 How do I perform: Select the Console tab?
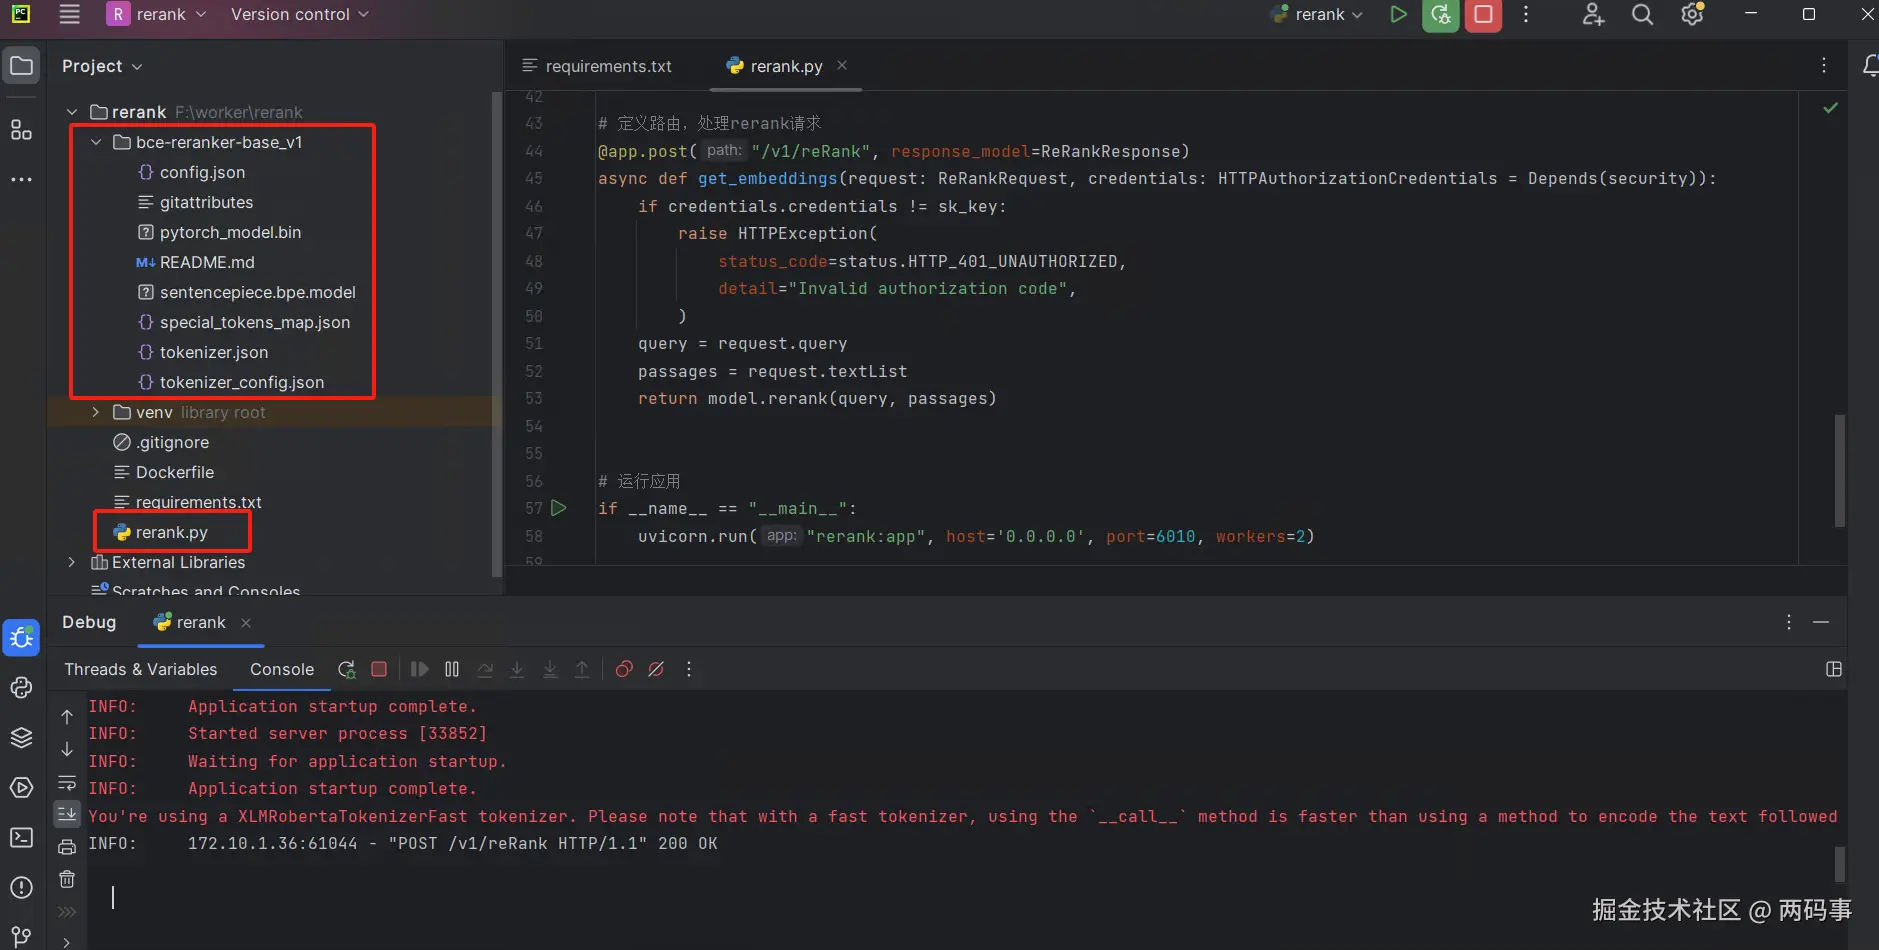(282, 669)
